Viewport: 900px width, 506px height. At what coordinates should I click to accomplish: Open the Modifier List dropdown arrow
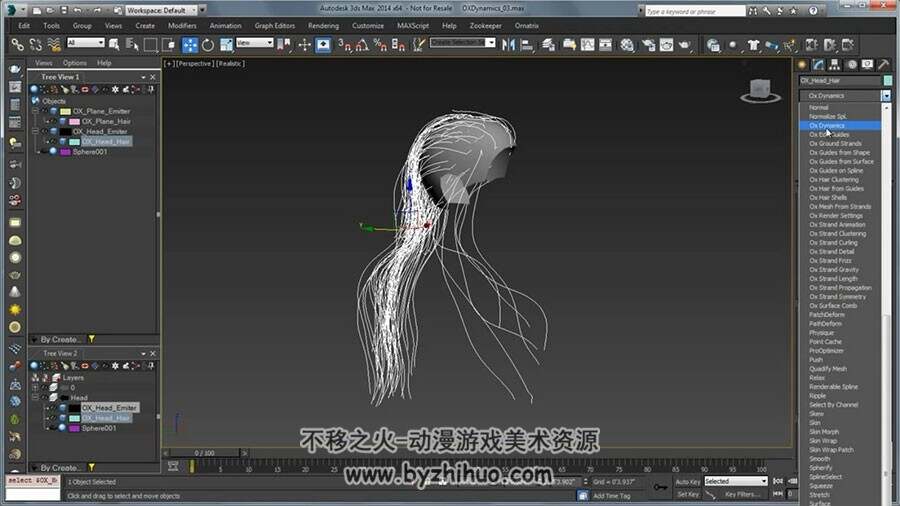[x=886, y=96]
